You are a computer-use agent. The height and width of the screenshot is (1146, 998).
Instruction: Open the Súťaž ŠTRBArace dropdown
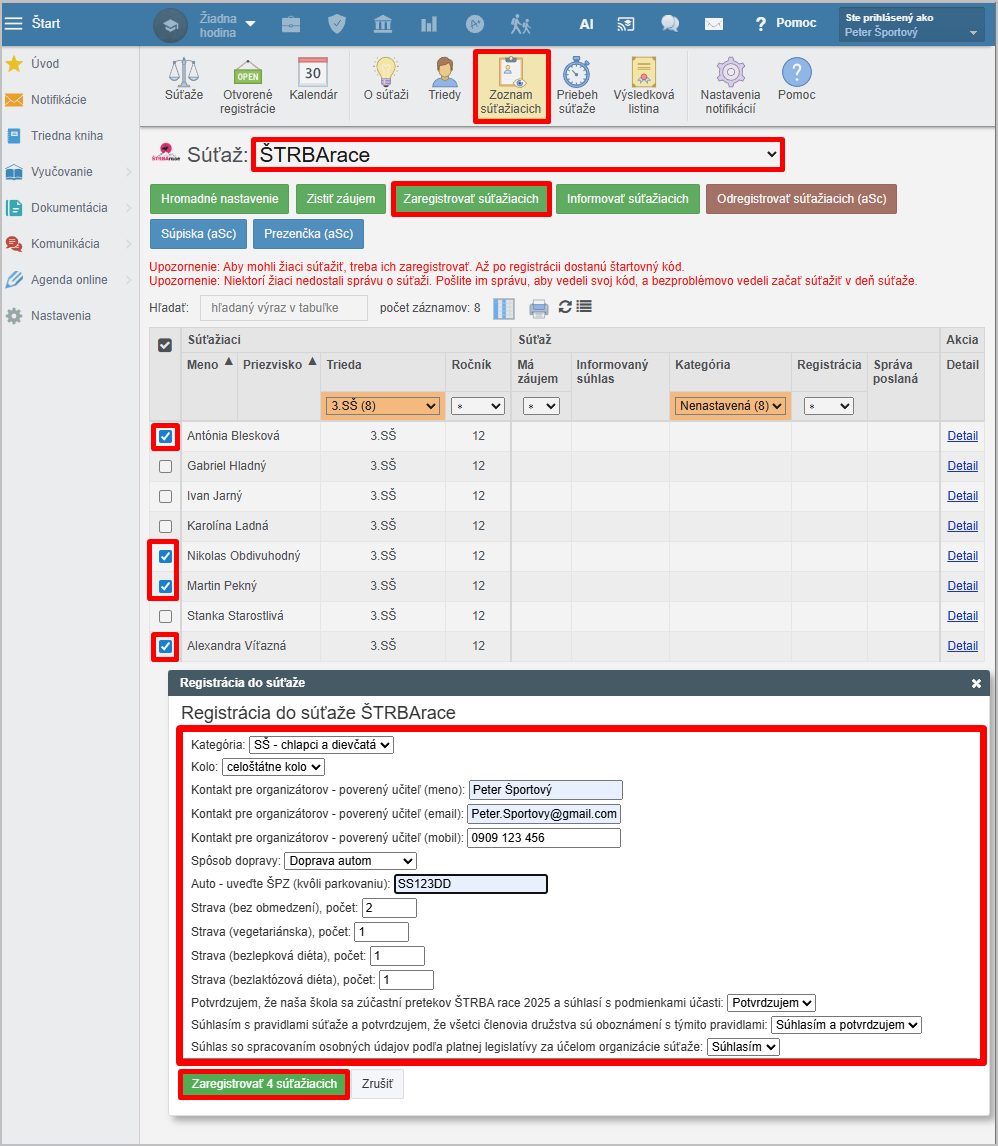coord(517,155)
